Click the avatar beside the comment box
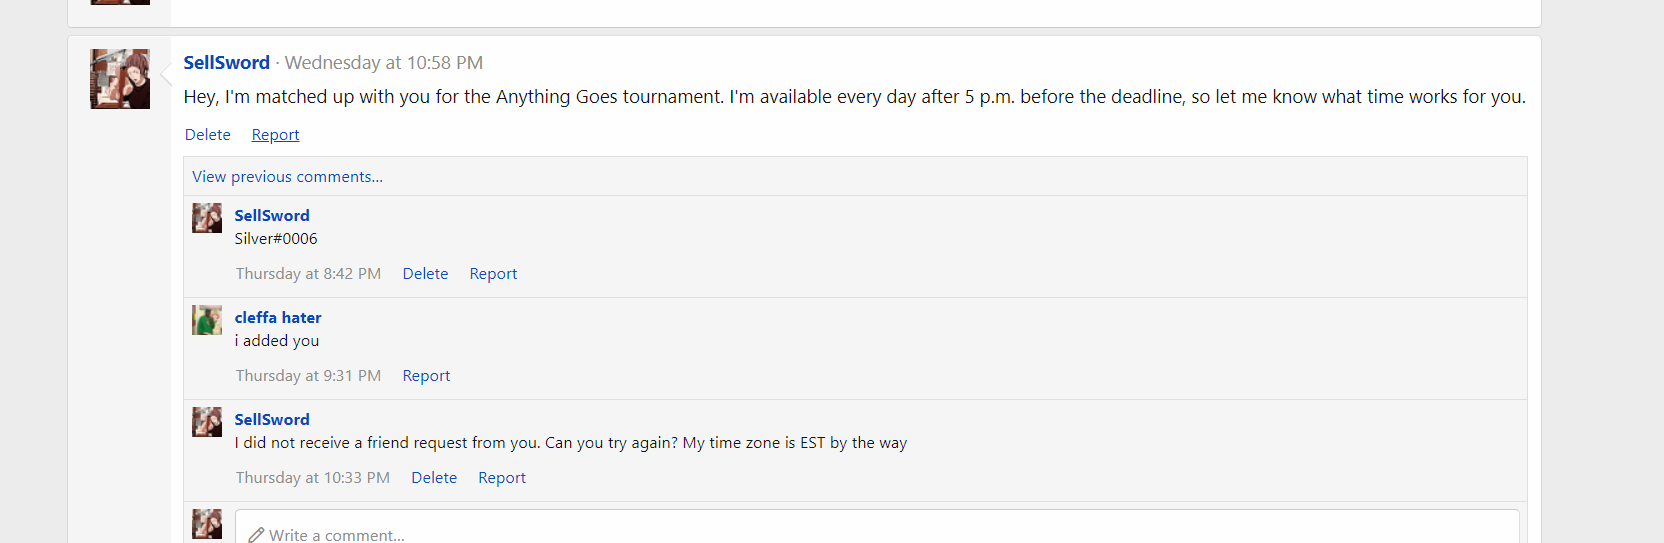The height and width of the screenshot is (543, 1664). (207, 525)
